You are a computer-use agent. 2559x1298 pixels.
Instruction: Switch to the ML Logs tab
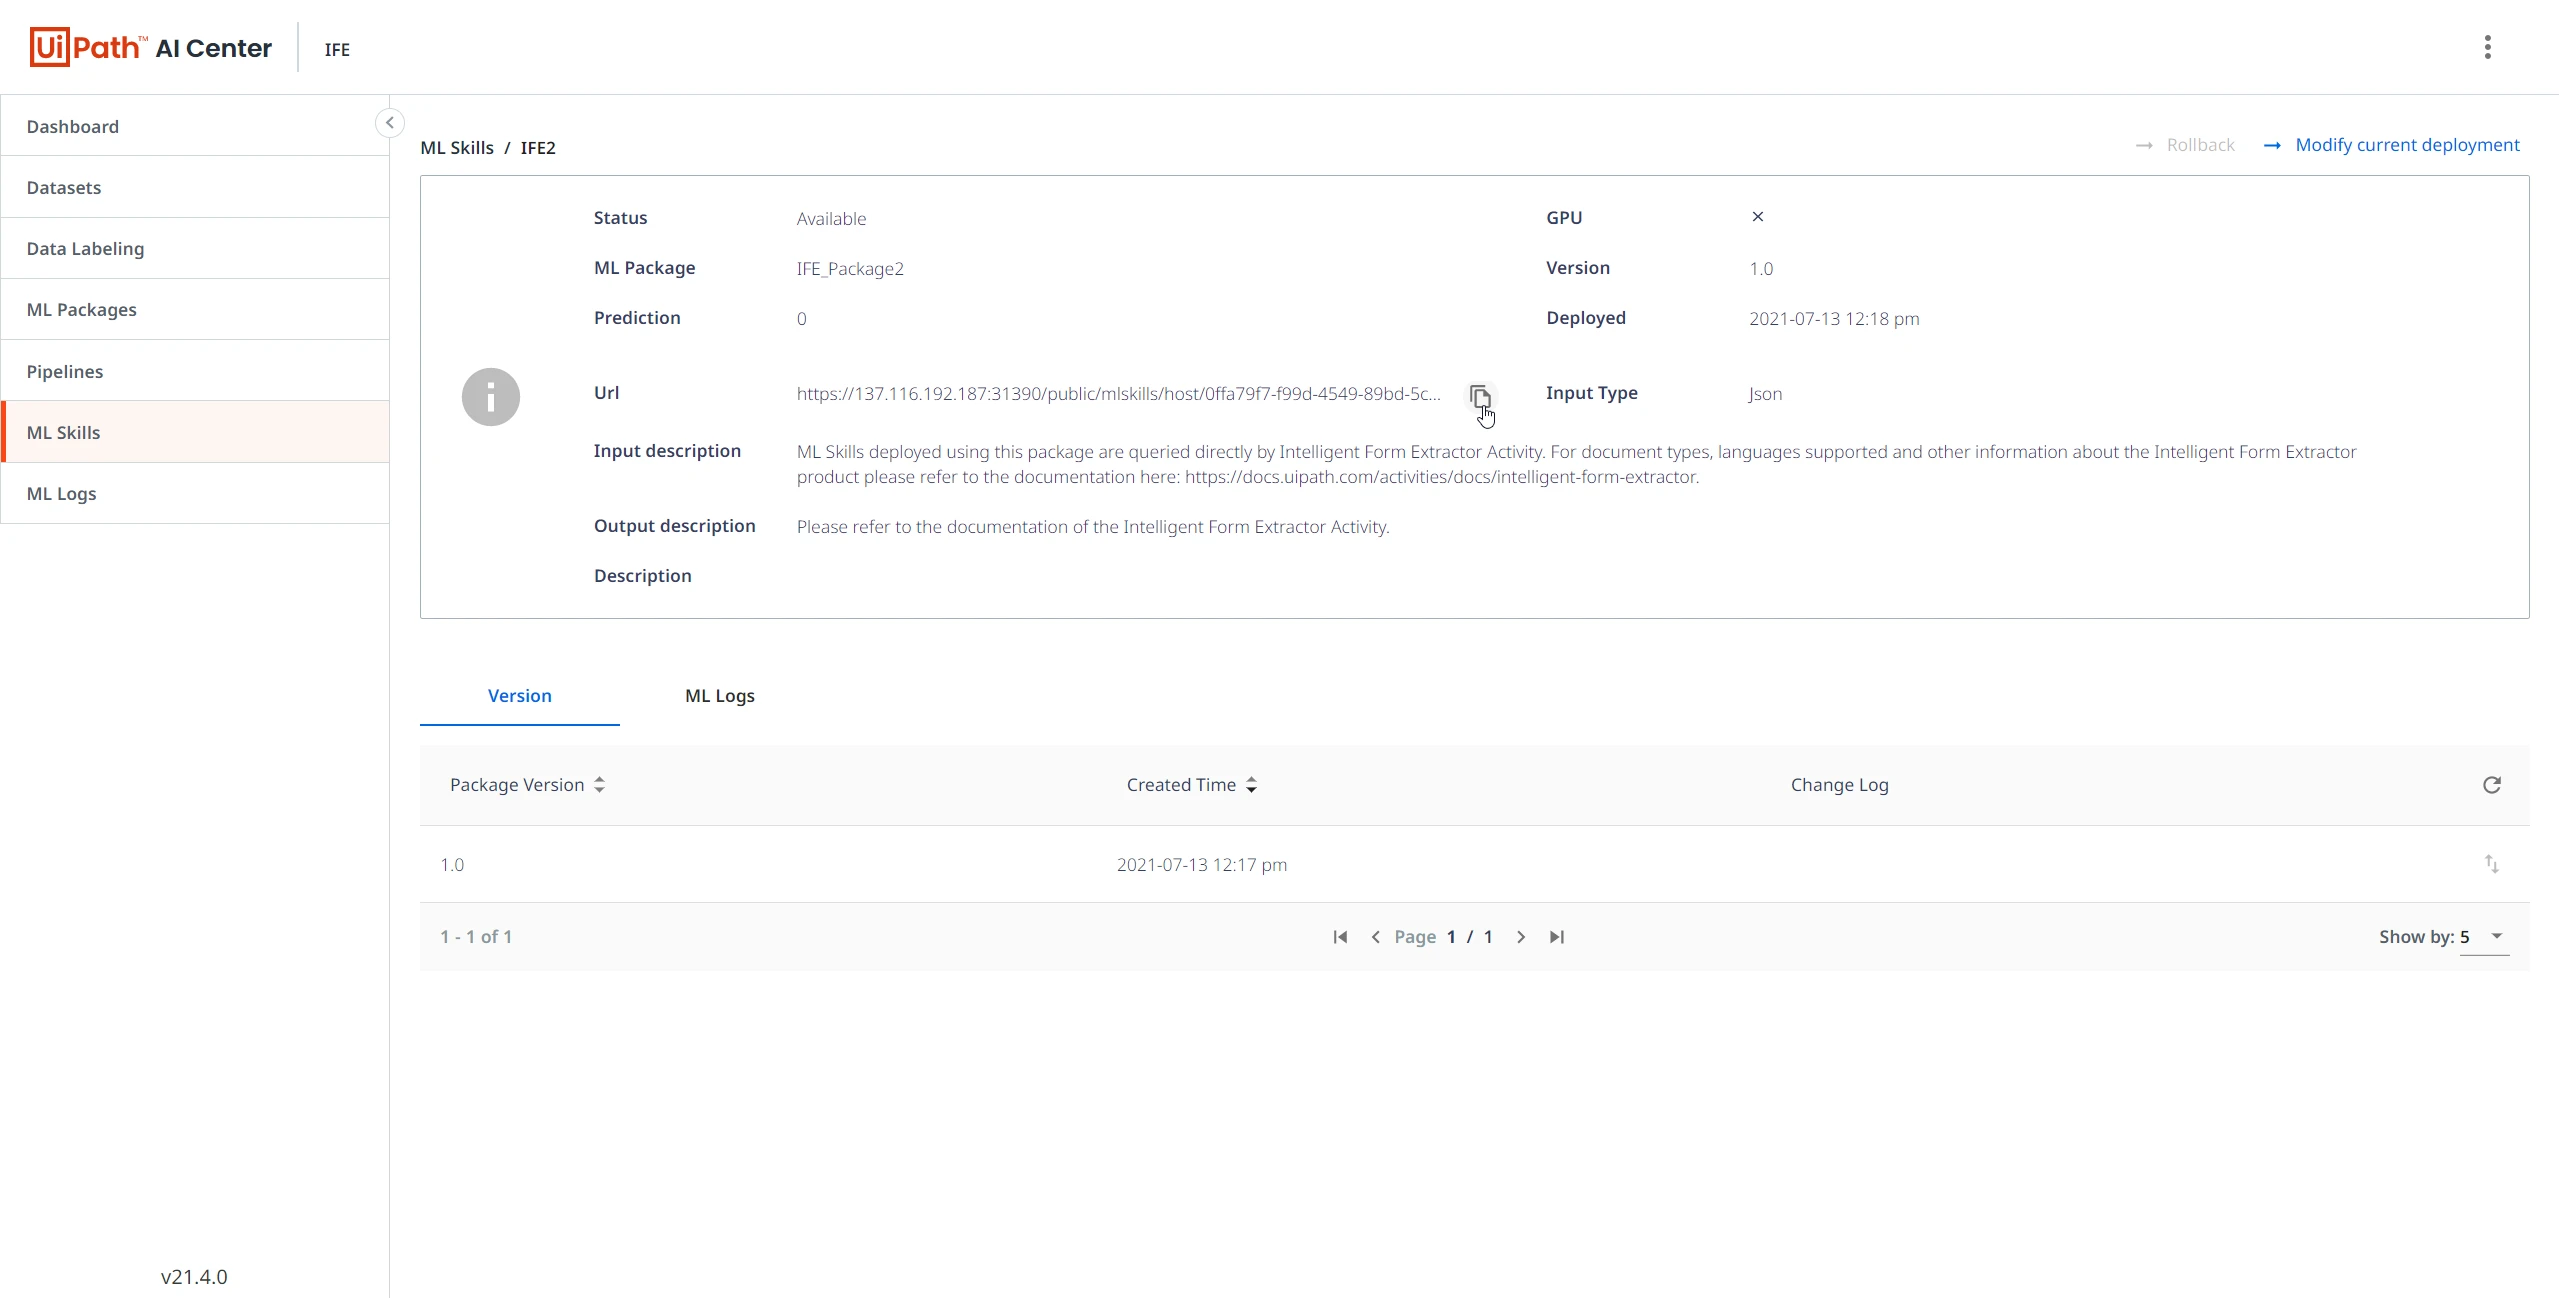(x=720, y=696)
